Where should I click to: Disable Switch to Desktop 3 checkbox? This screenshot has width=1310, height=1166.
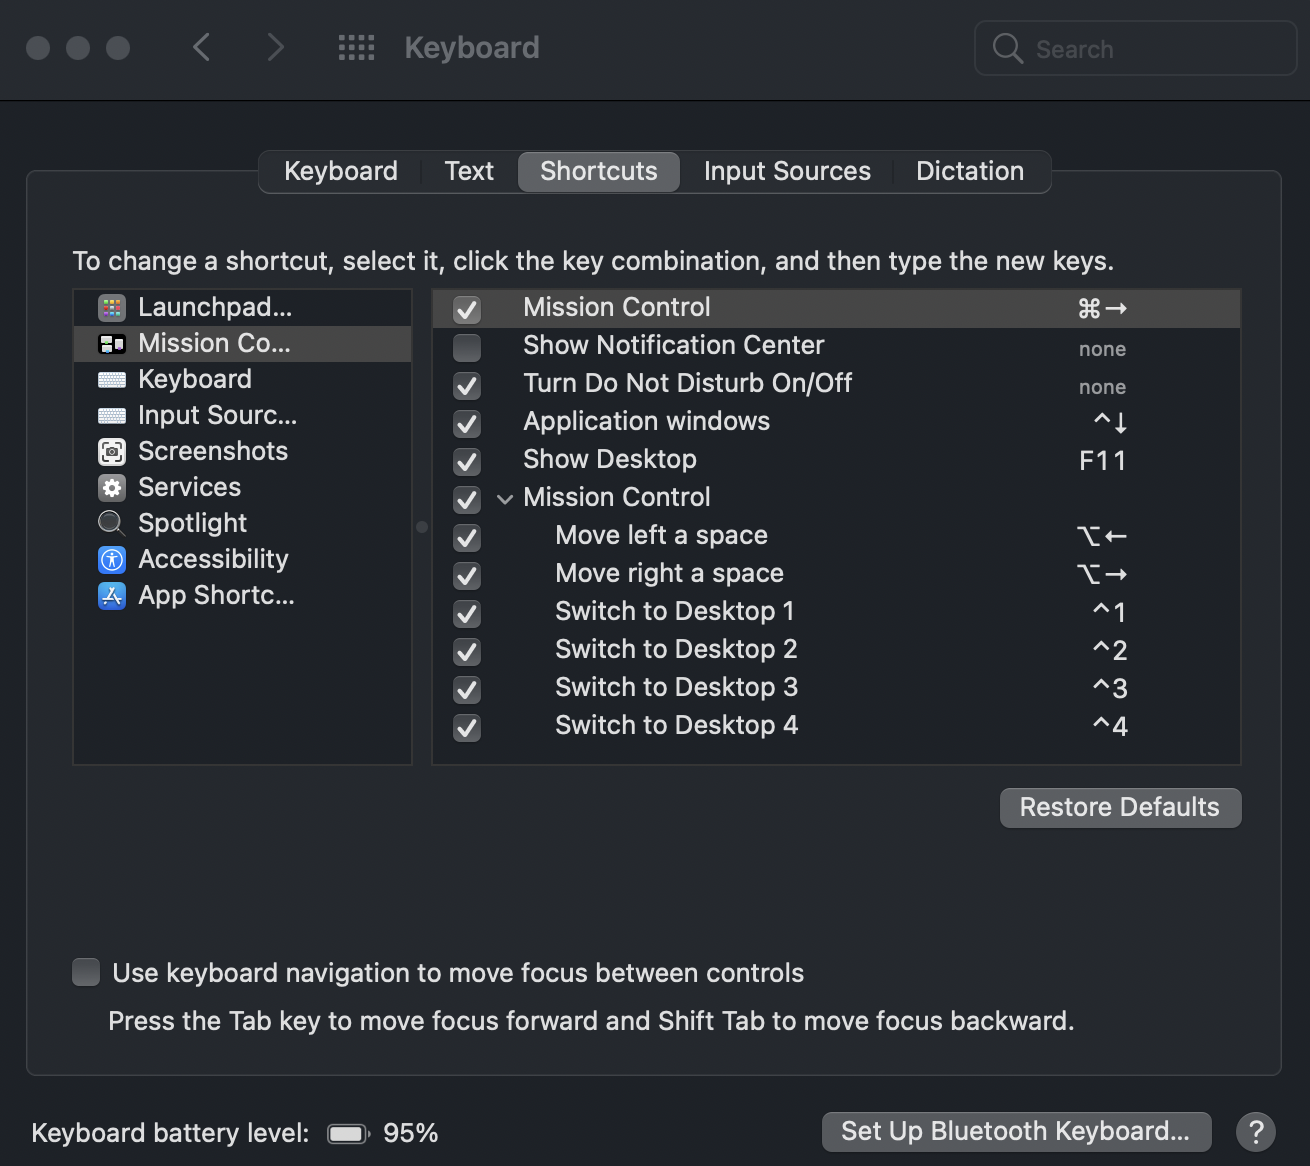pos(467,689)
